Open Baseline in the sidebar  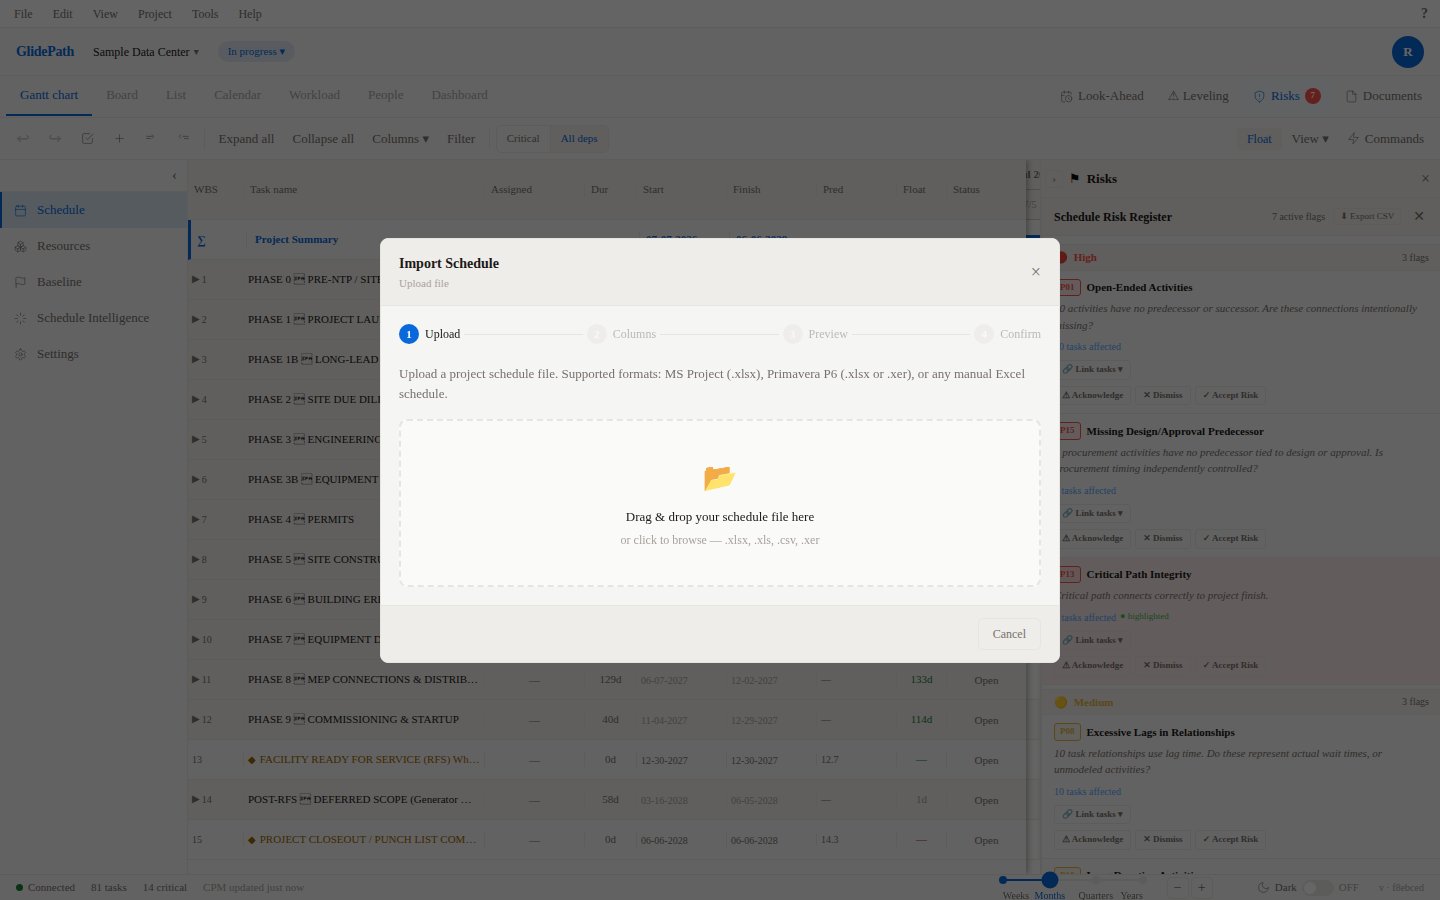(94, 282)
